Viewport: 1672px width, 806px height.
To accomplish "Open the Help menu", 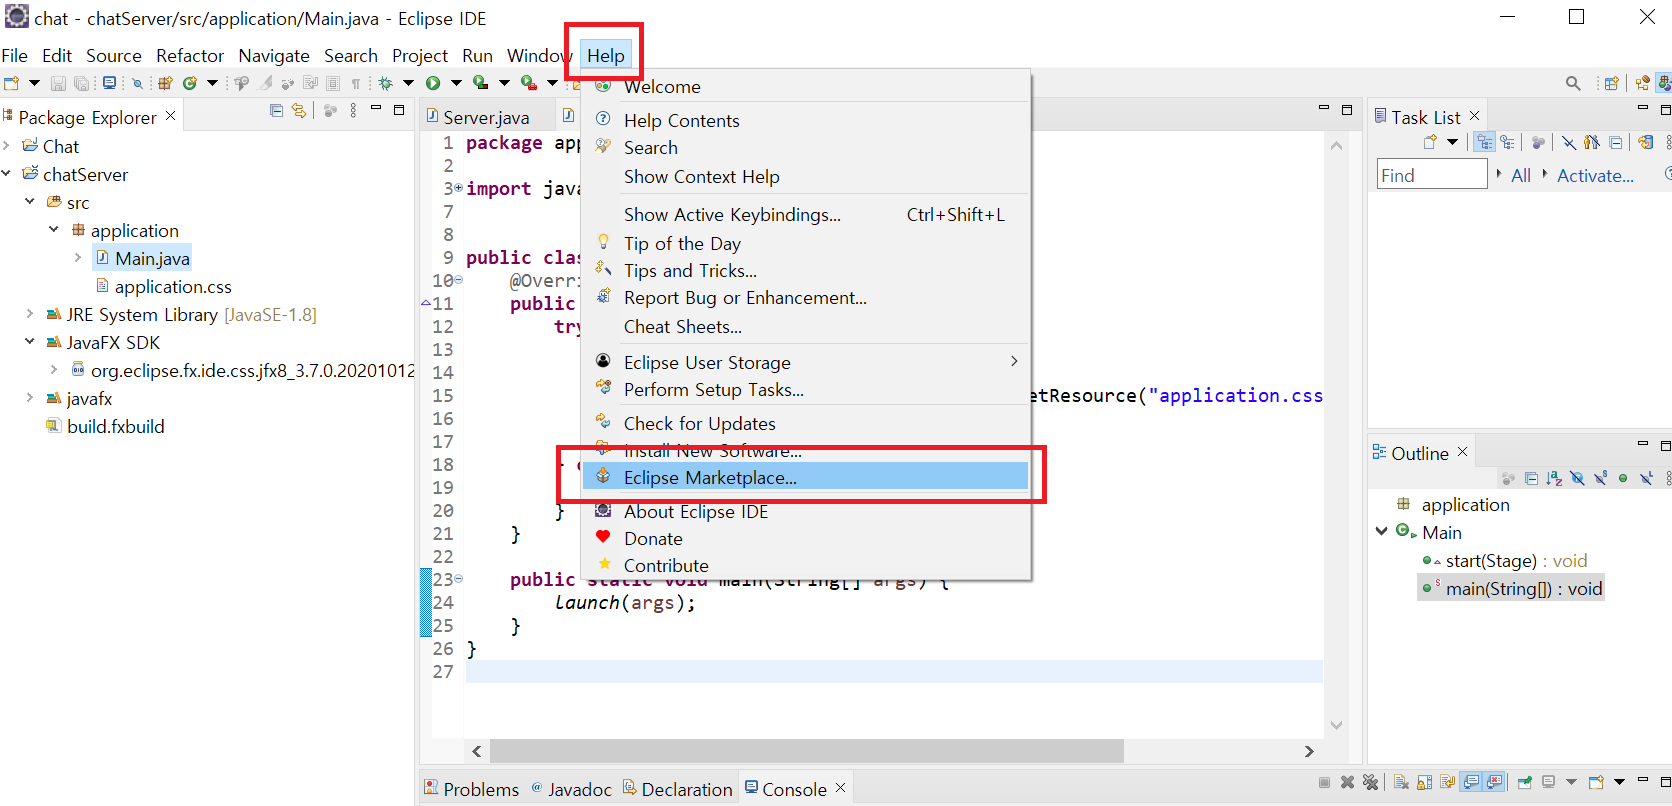I will tap(605, 55).
